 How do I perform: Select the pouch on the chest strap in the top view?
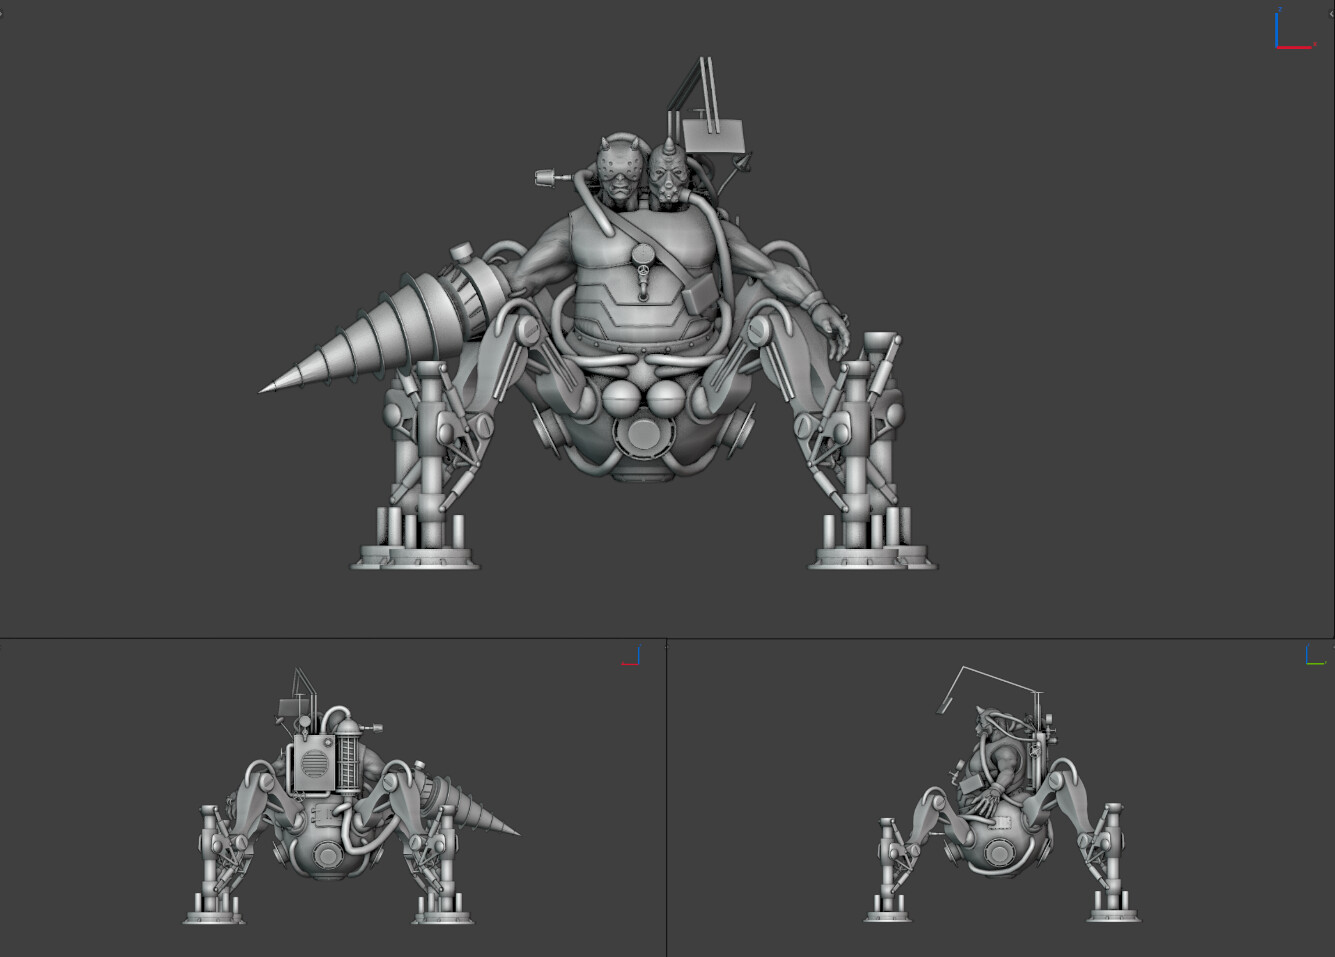(698, 293)
